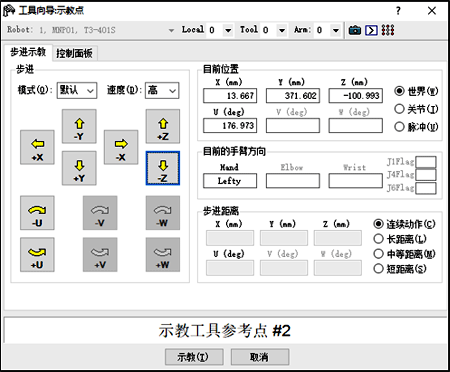Rotate with the +U jog button
Screen dimensions: 450x372
click(x=37, y=255)
